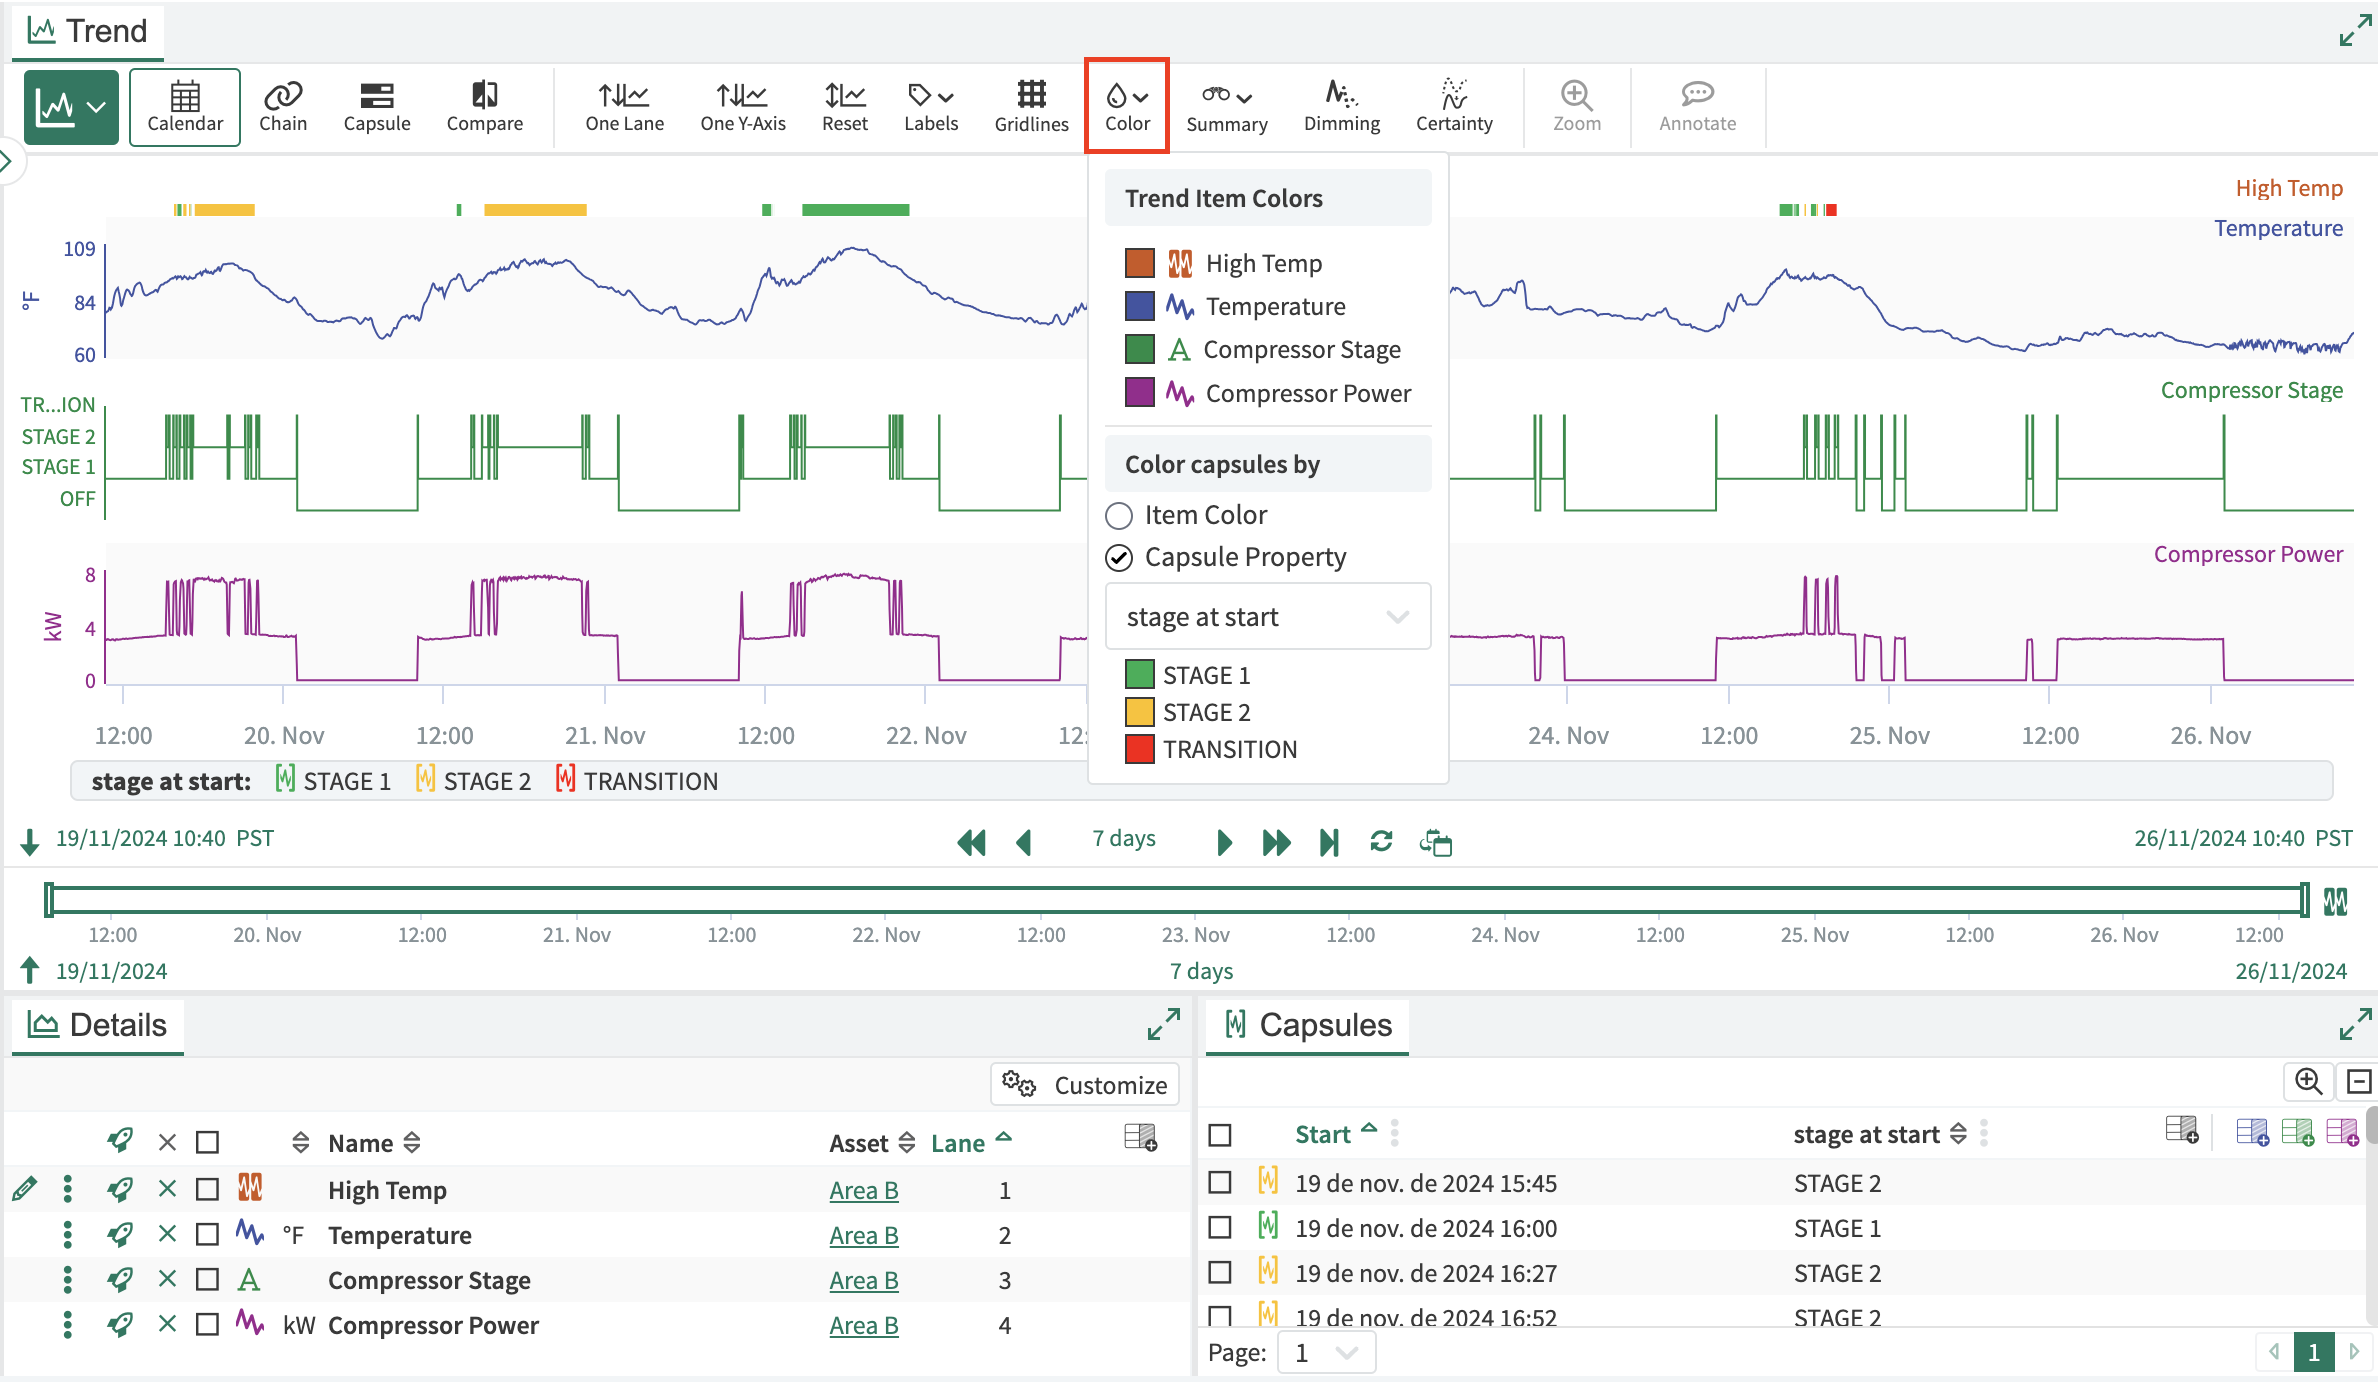Open the page number dropdown

point(1326,1353)
